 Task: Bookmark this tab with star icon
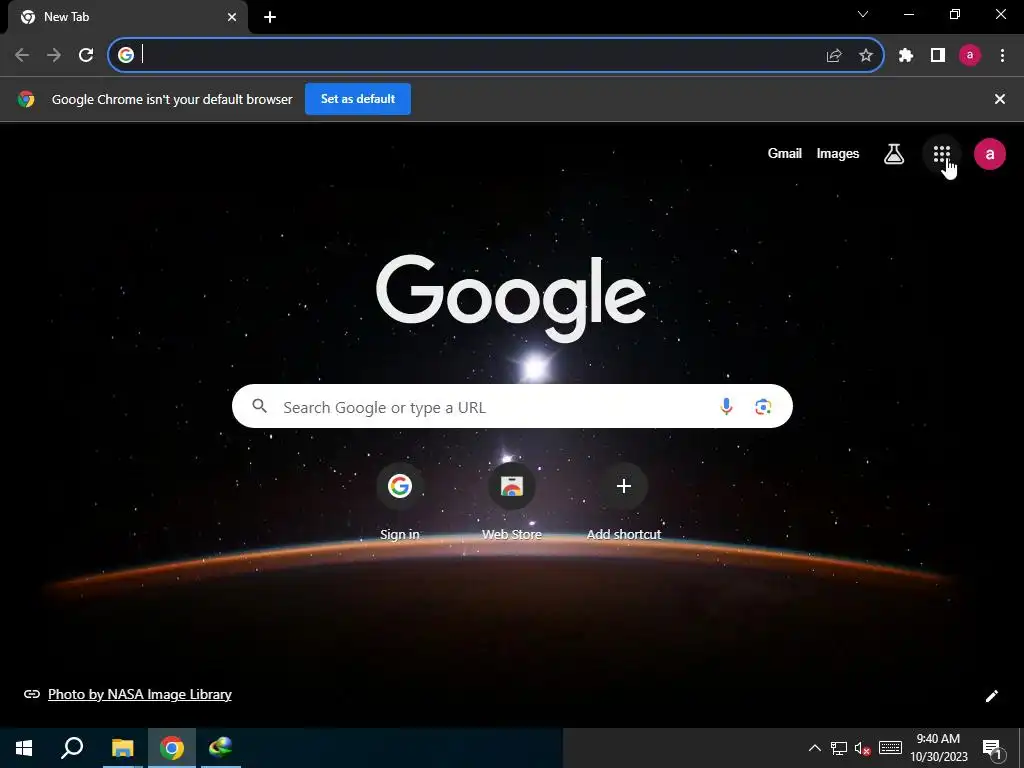tap(866, 56)
